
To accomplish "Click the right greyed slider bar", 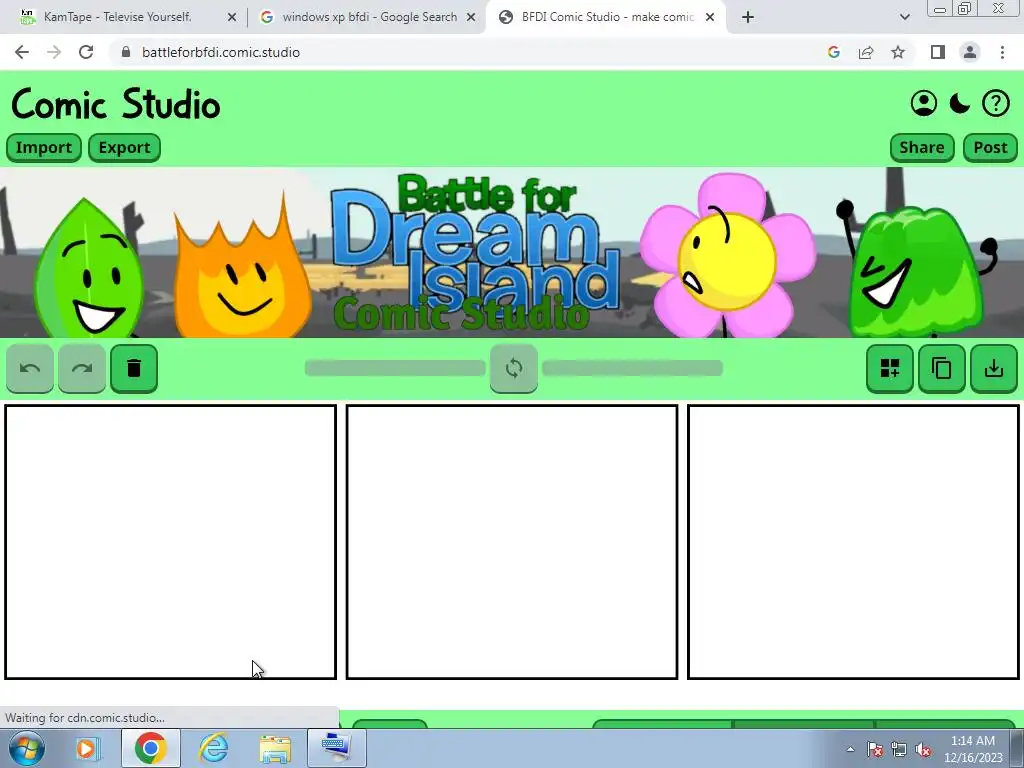I will 632,368.
